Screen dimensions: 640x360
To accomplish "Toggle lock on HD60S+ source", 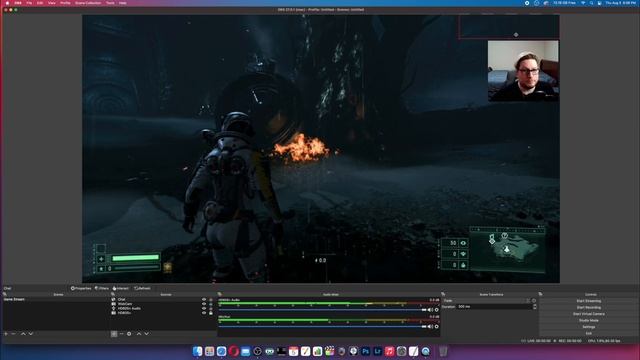I will click(211, 313).
